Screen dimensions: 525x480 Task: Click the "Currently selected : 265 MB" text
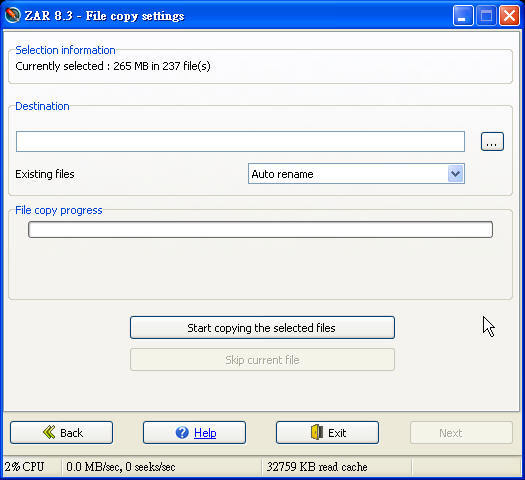tap(82, 66)
